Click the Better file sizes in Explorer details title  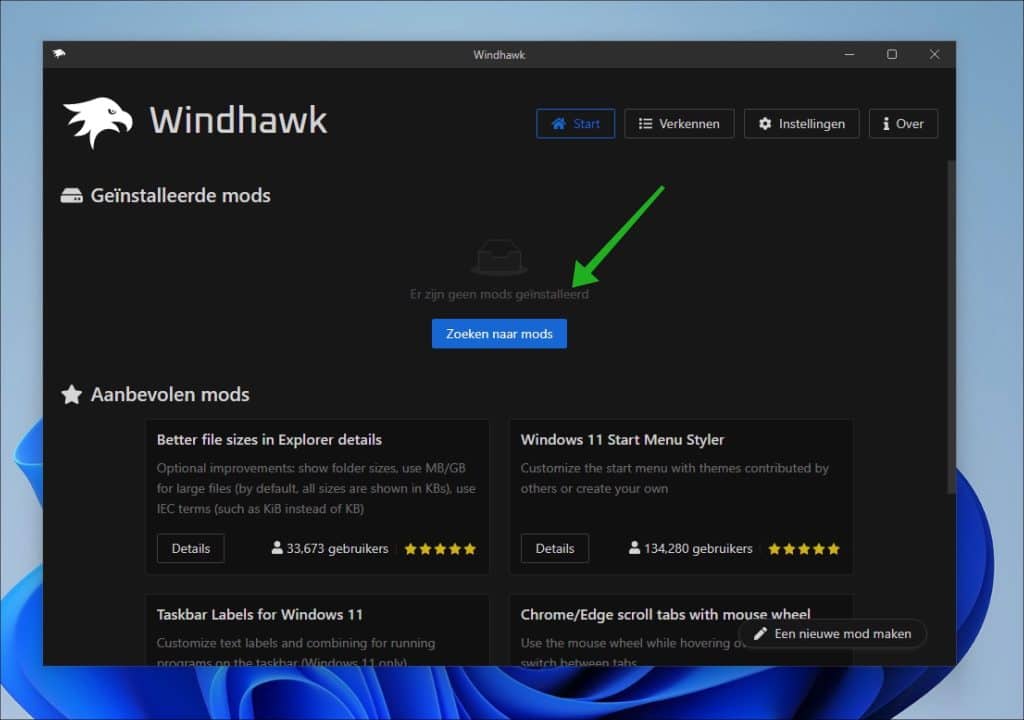click(269, 440)
